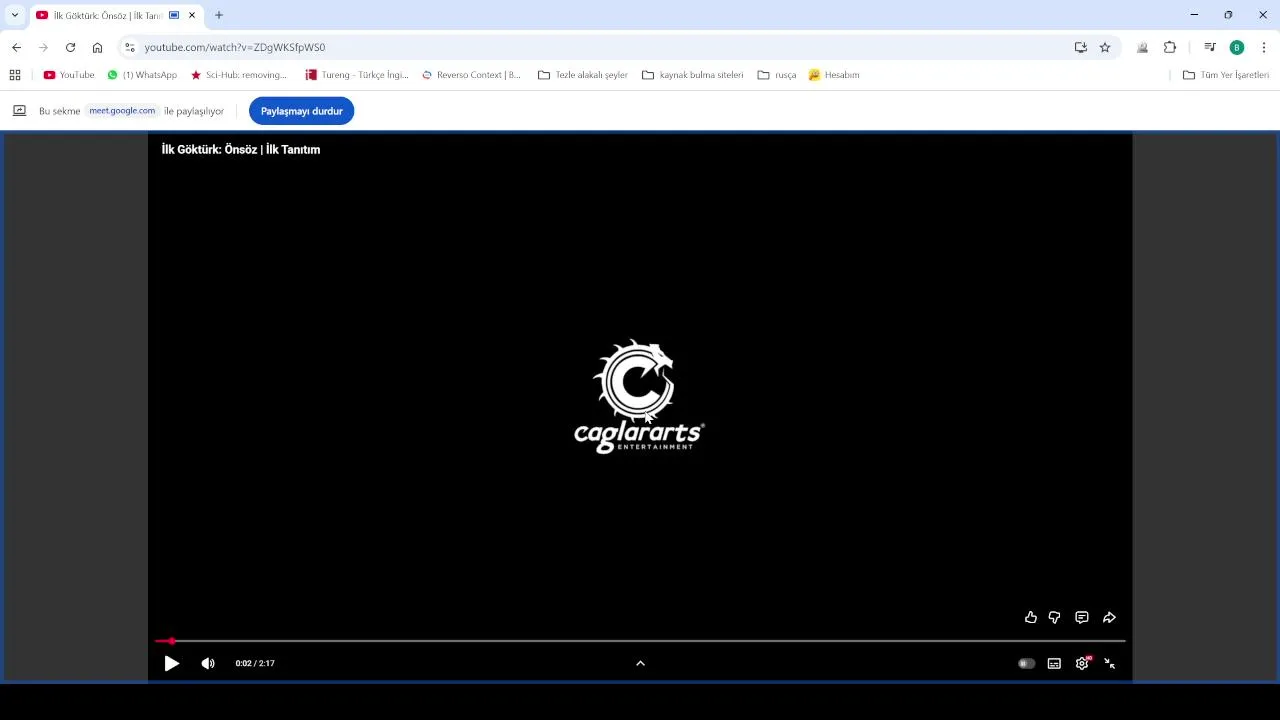This screenshot has height=720, width=1280.
Task: Open the player settings gear
Action: pyautogui.click(x=1082, y=663)
